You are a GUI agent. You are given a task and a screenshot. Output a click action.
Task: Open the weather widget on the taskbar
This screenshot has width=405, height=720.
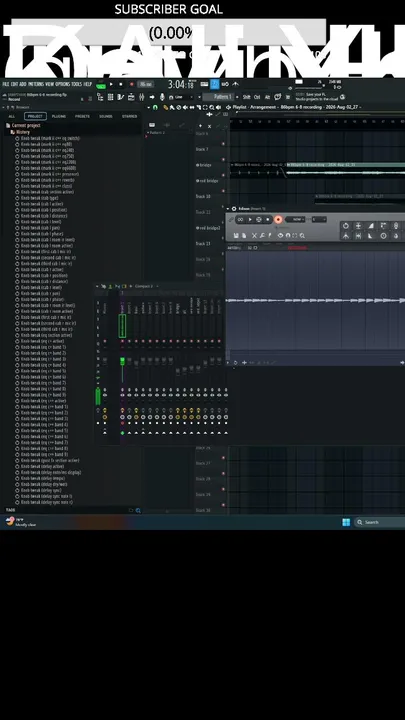click(21, 522)
